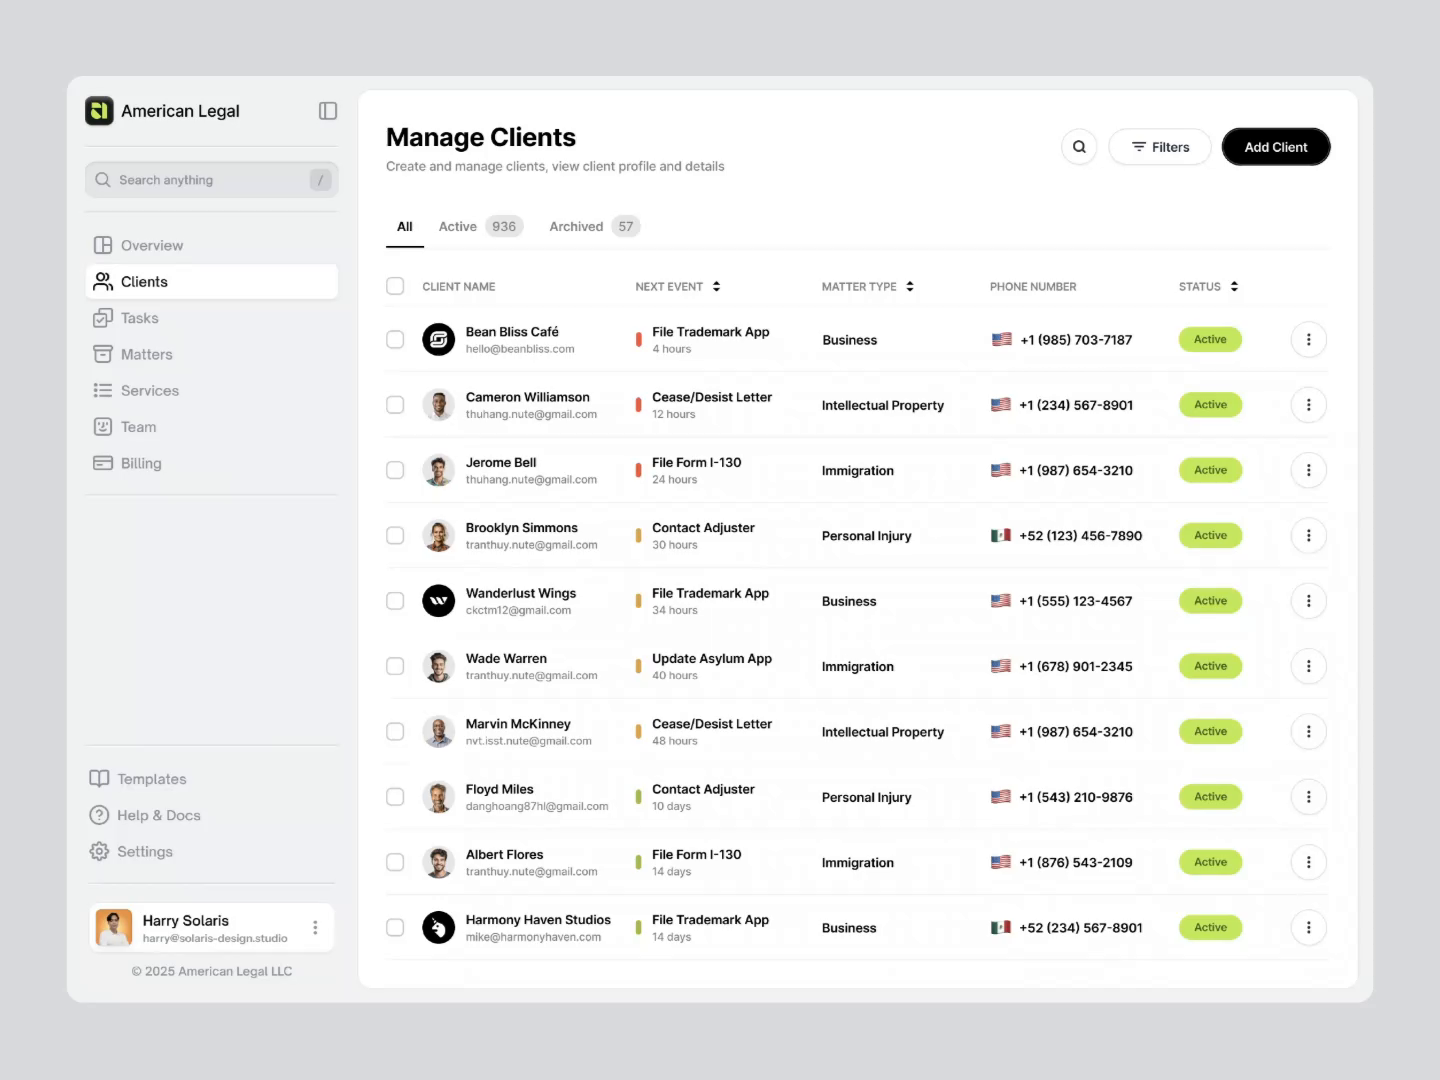Click the Mexico flag for Brooklyn Simmons
Image resolution: width=1440 pixels, height=1080 pixels.
click(x=1001, y=536)
